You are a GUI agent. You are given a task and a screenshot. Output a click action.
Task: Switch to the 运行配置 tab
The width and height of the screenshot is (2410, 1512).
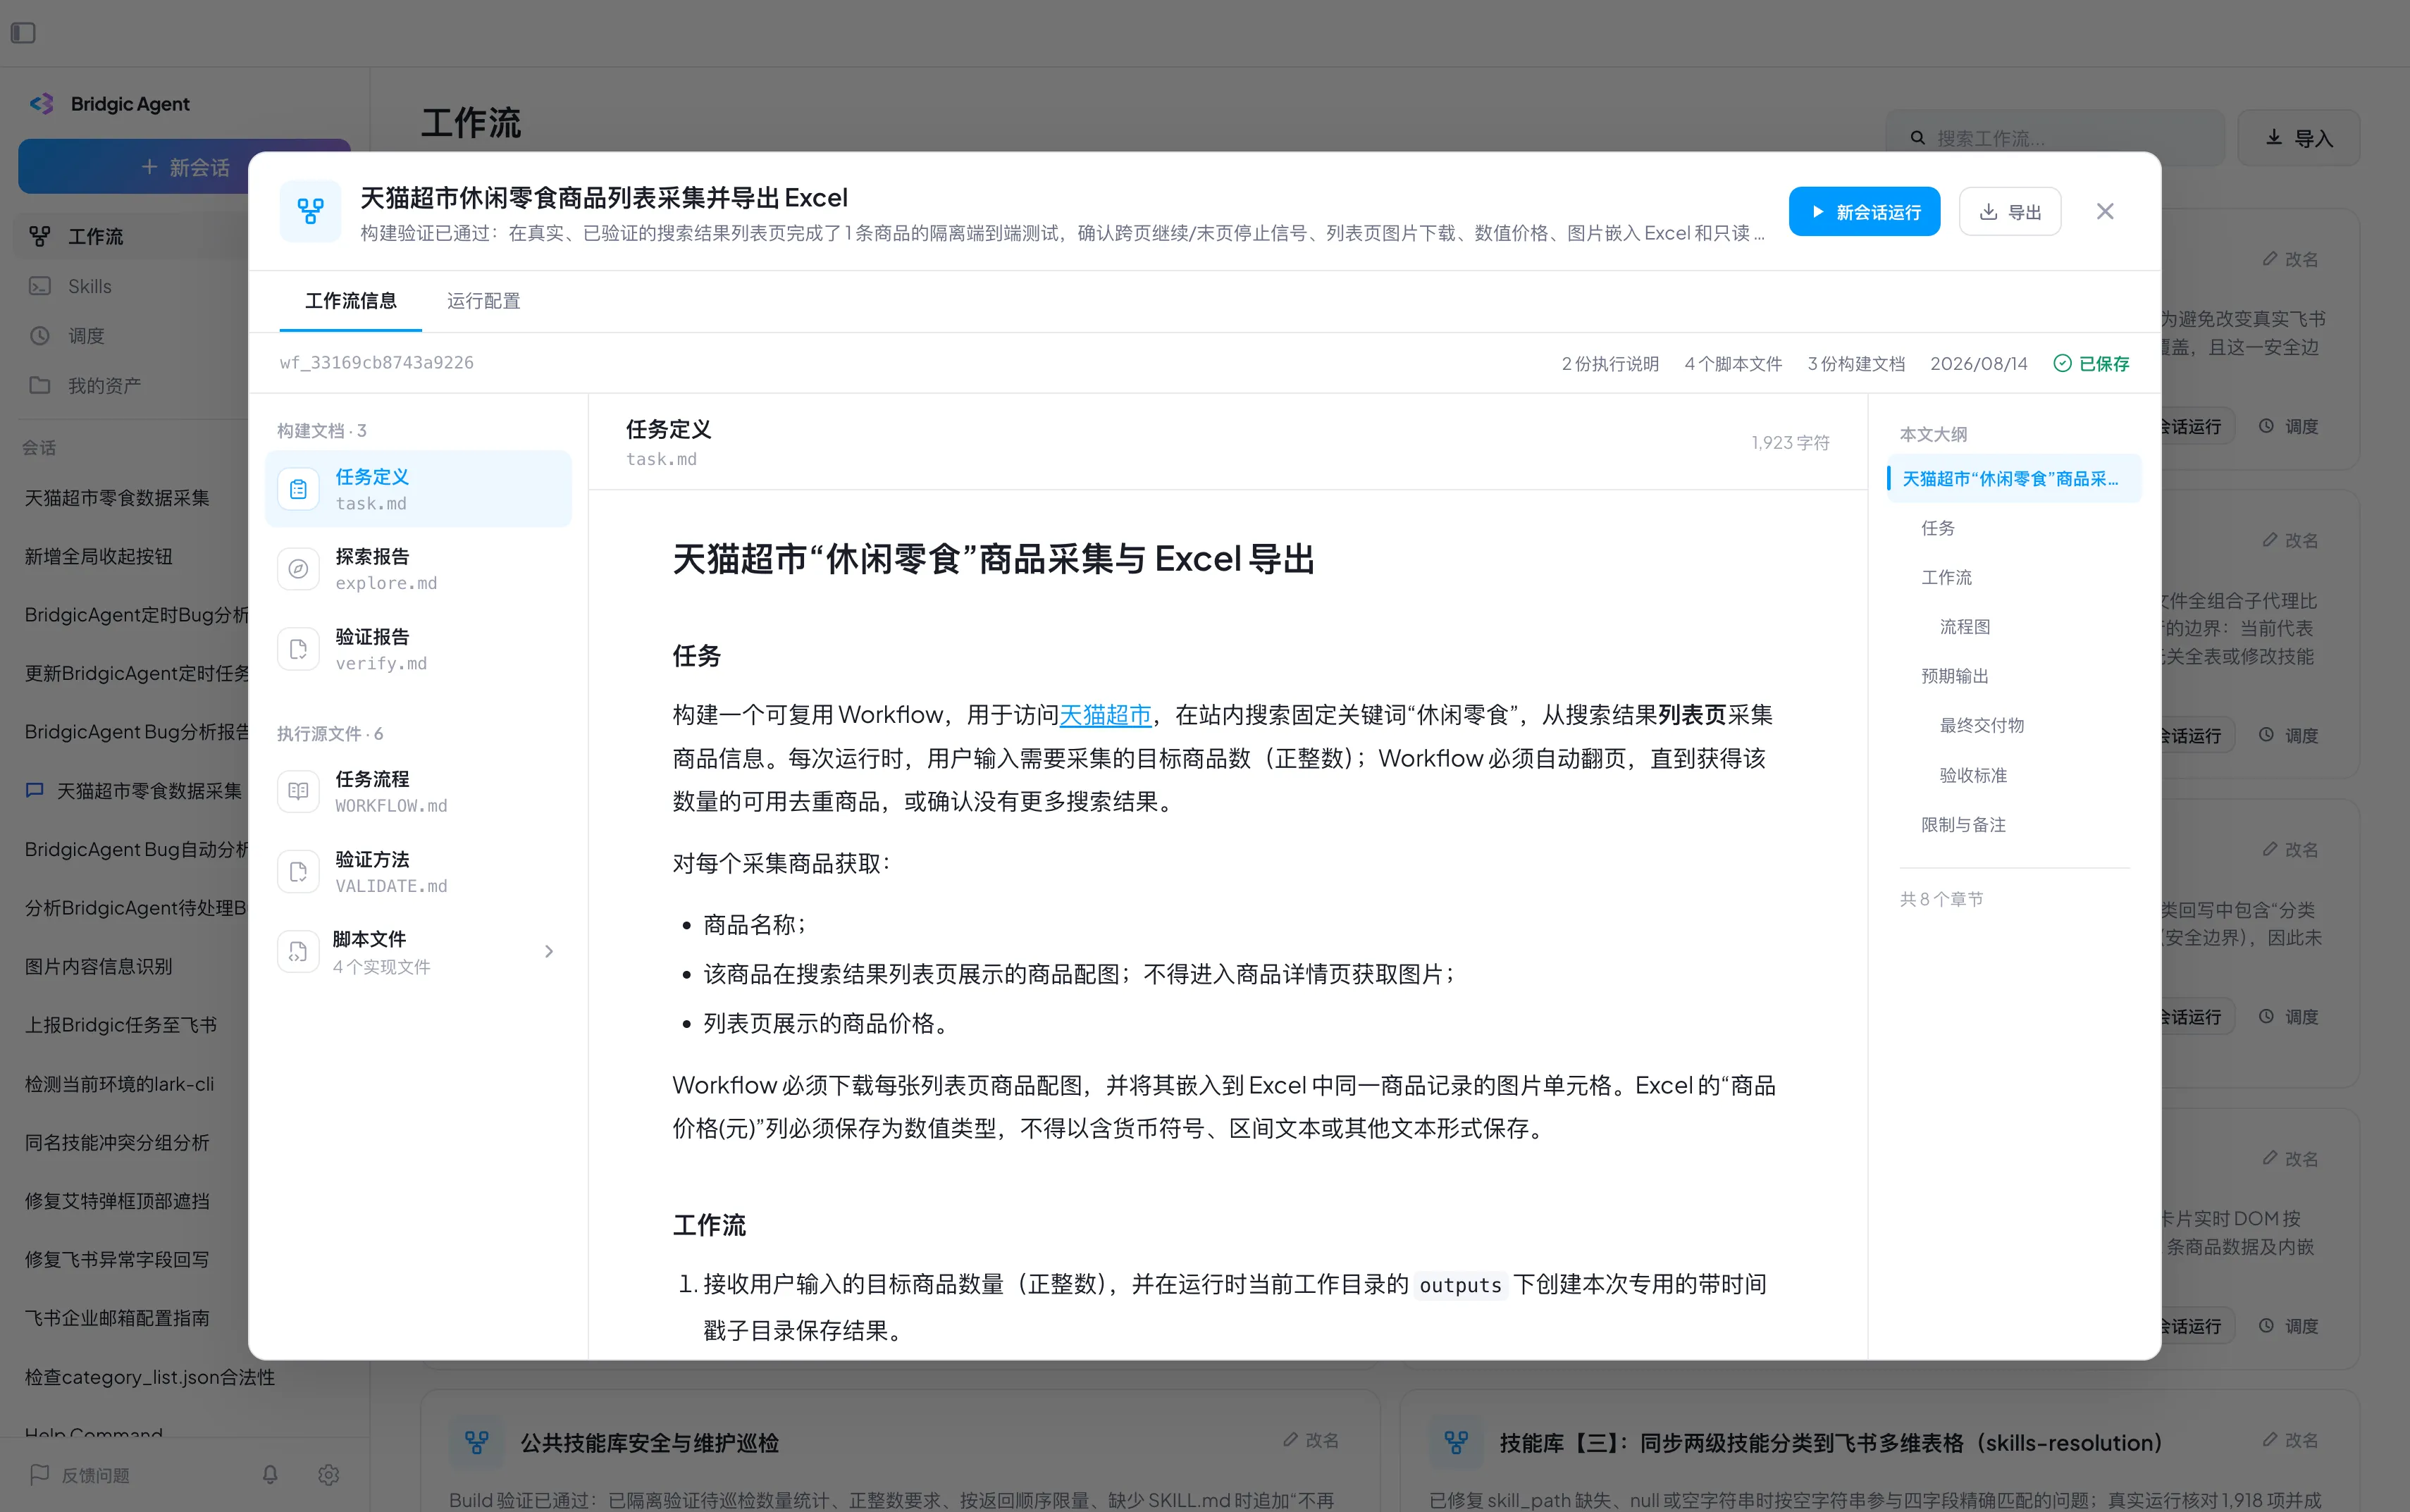coord(483,301)
